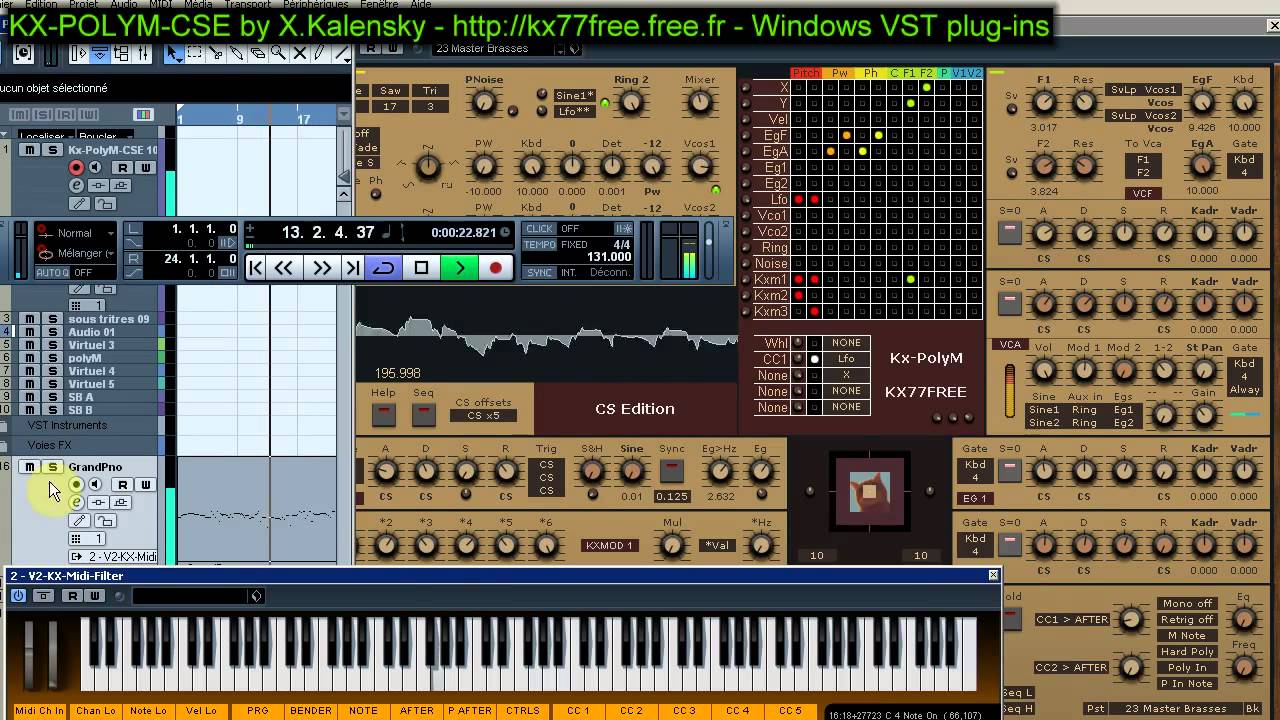Image resolution: width=1280 pixels, height=720 pixels.
Task: Select the glue tool
Action: [x=237, y=54]
